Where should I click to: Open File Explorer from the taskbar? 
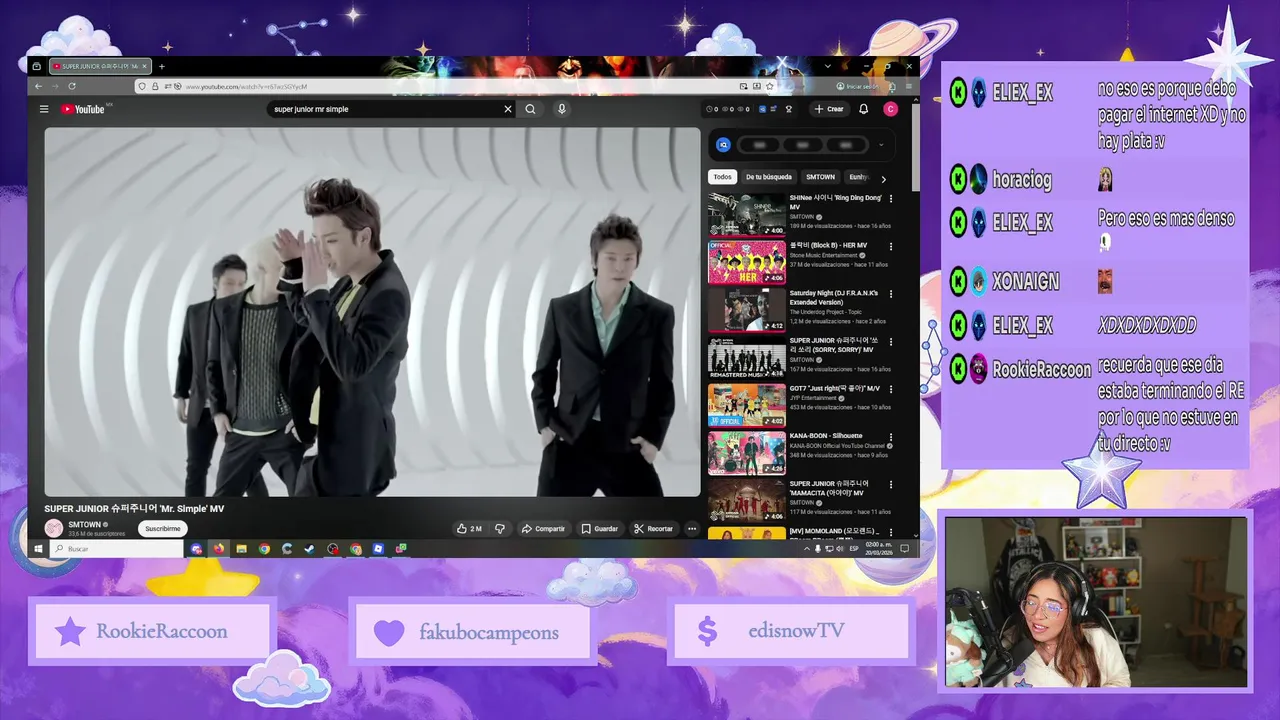click(x=241, y=549)
